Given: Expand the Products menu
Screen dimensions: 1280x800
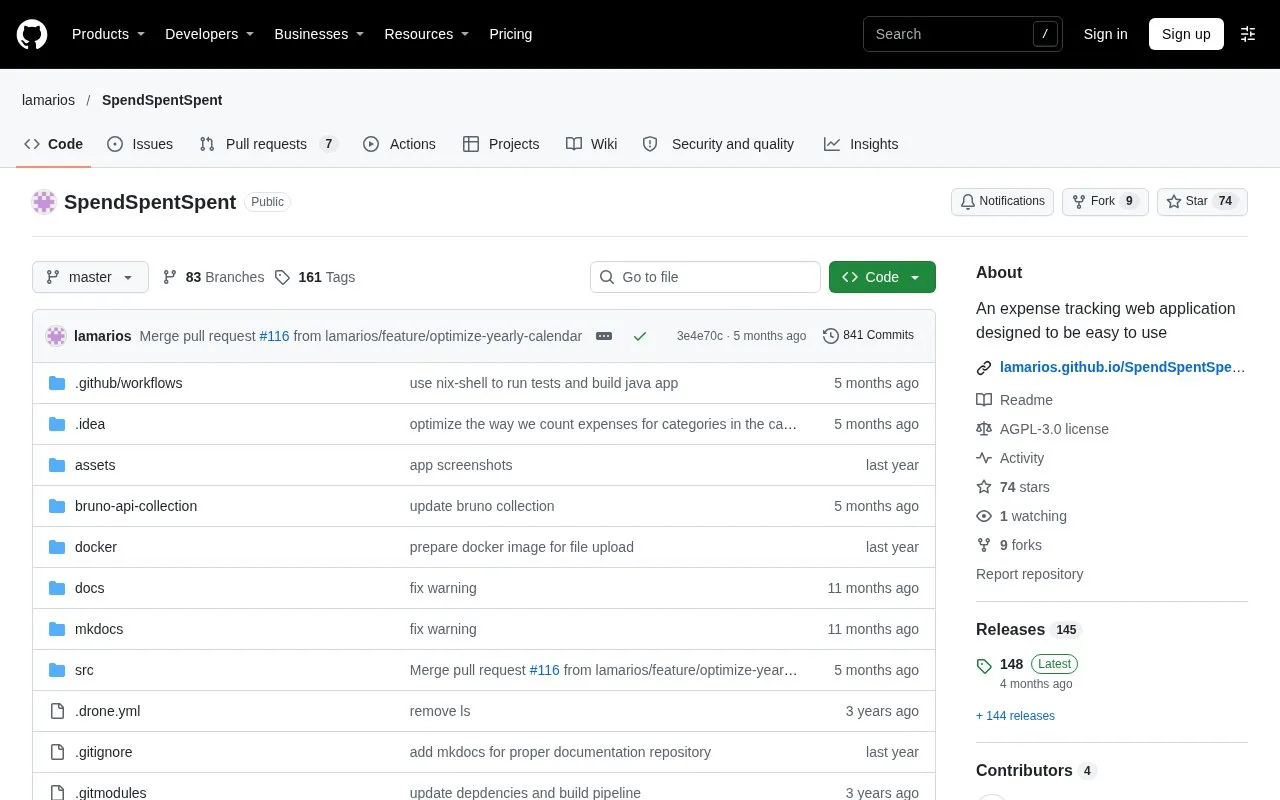Looking at the screenshot, I should tap(108, 34).
